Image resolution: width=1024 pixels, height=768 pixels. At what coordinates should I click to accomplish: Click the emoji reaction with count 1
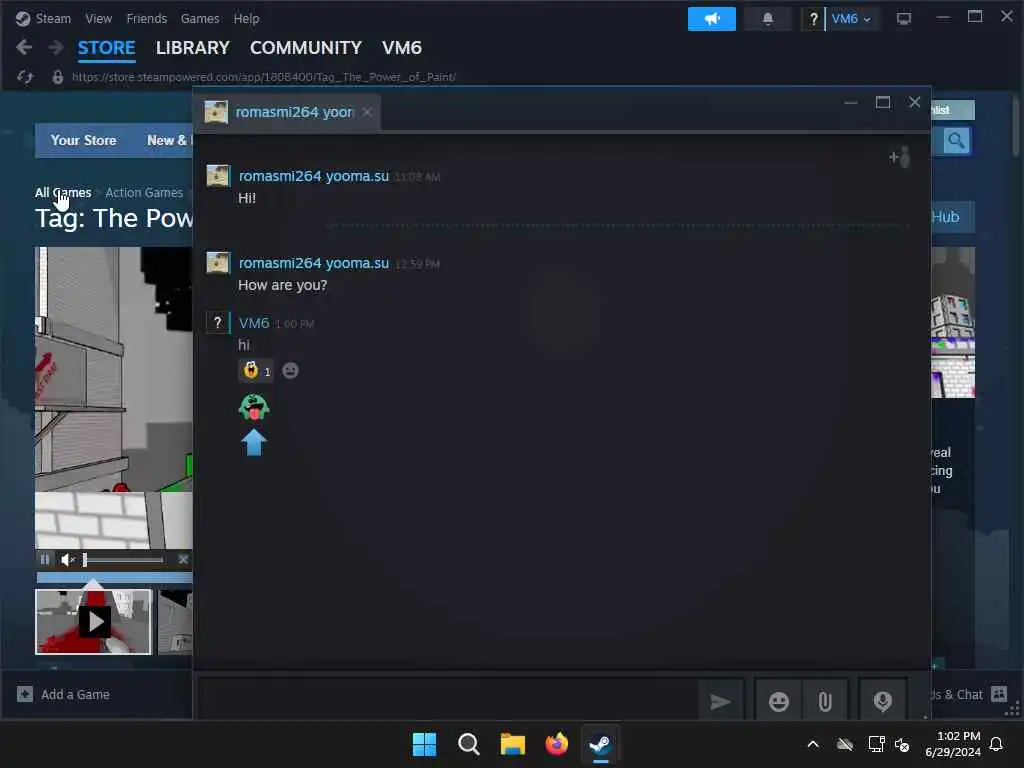click(256, 371)
